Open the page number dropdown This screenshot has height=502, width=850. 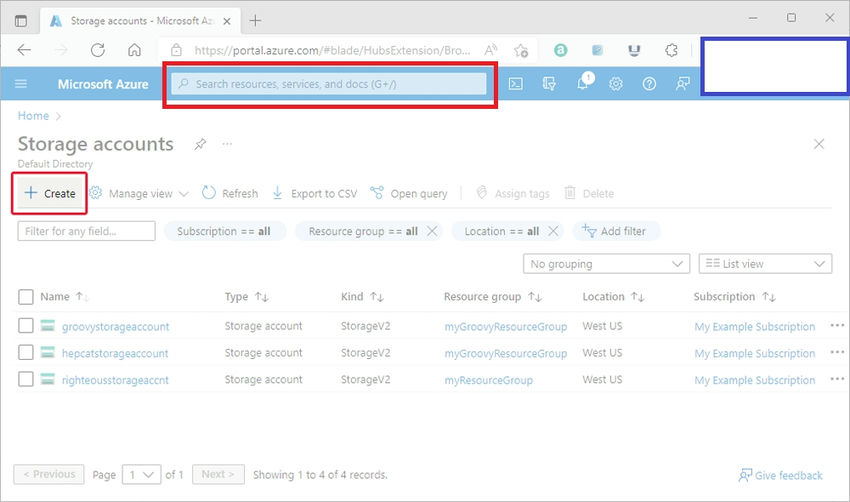141,475
